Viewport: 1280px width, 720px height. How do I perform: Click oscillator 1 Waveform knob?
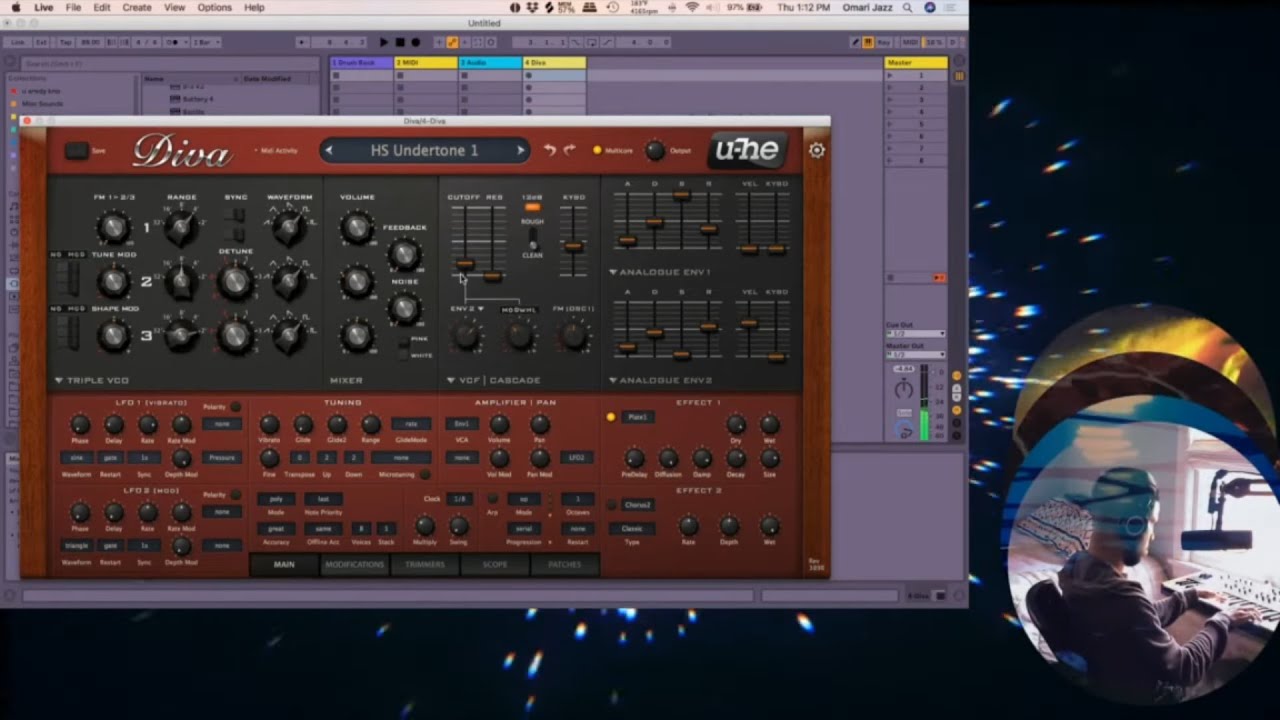point(289,228)
